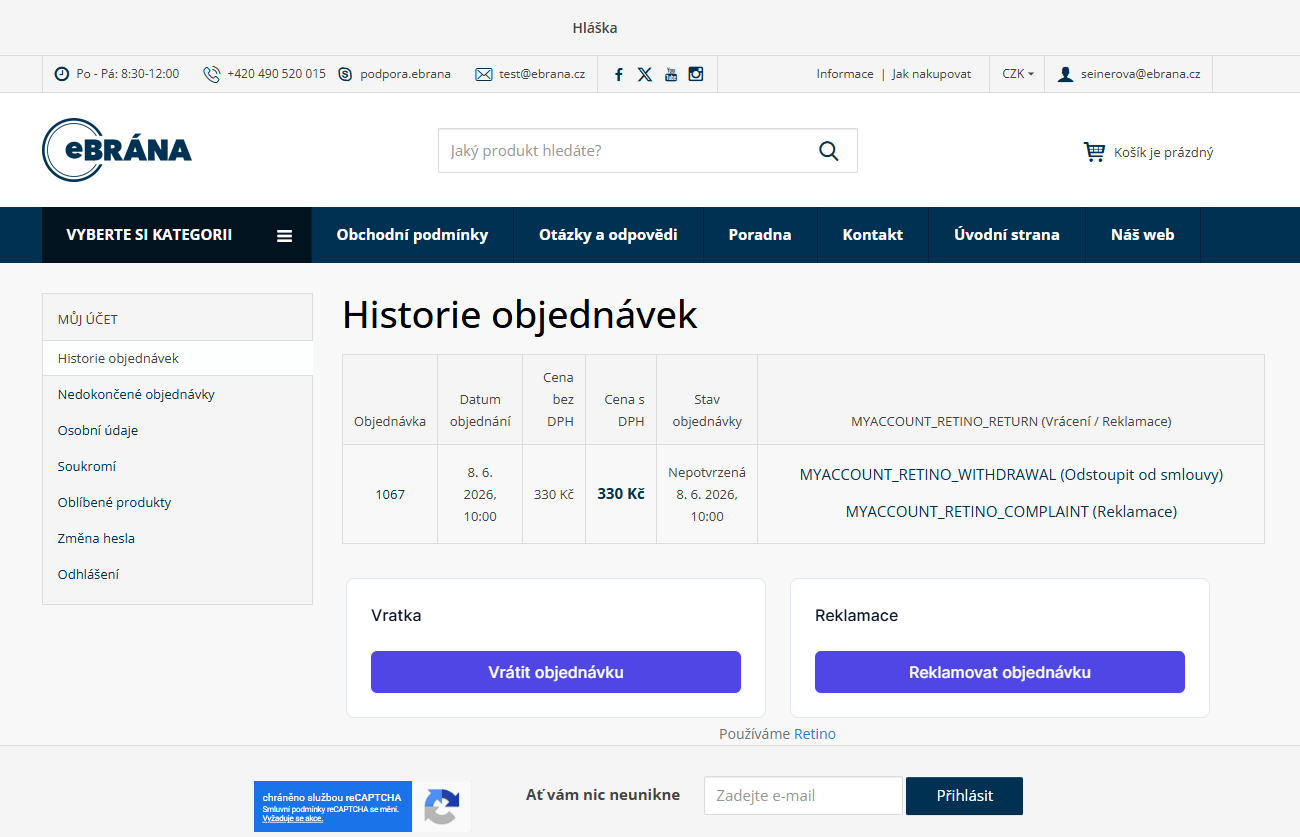
Task: Click the podpora.ebrana Skype link
Action: 405,74
